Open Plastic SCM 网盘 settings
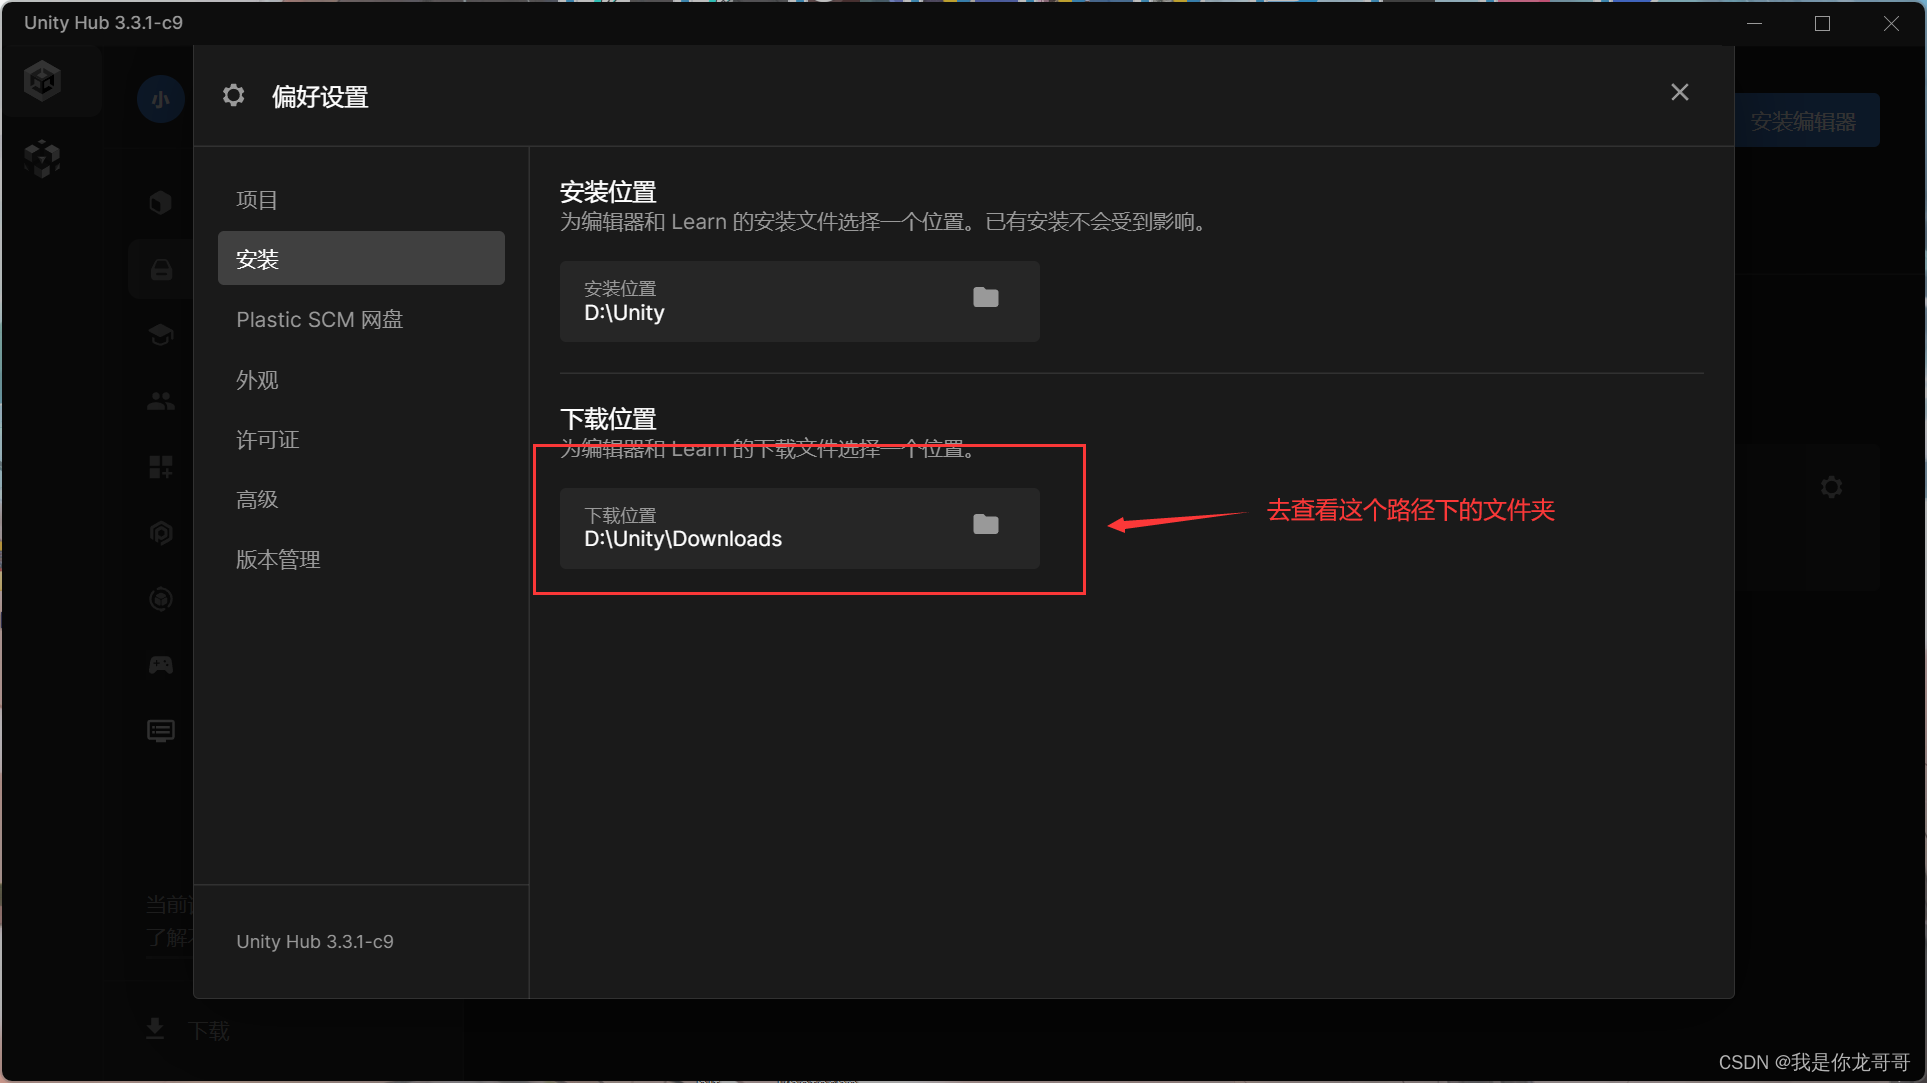The height and width of the screenshot is (1083, 1927). (x=319, y=320)
